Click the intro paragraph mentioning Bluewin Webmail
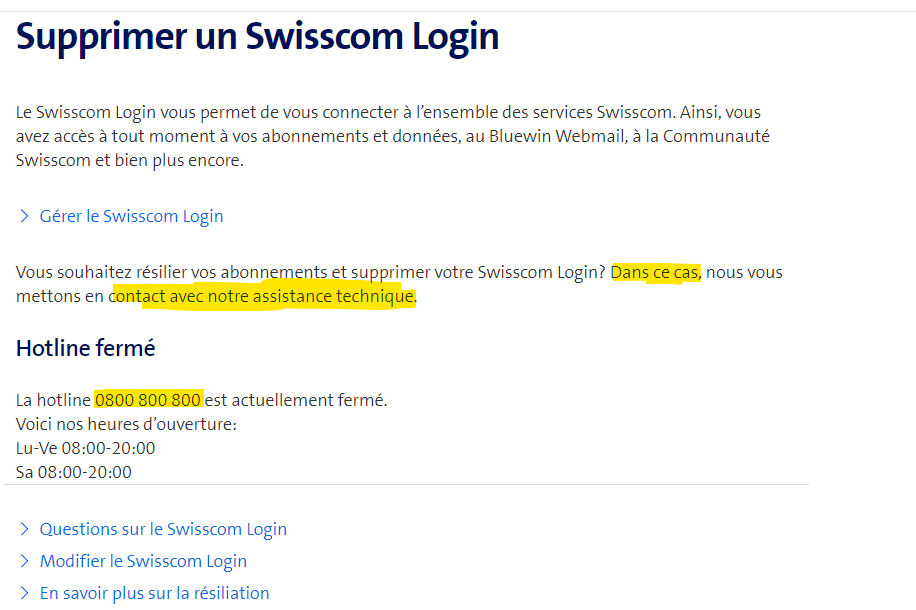 pos(390,136)
